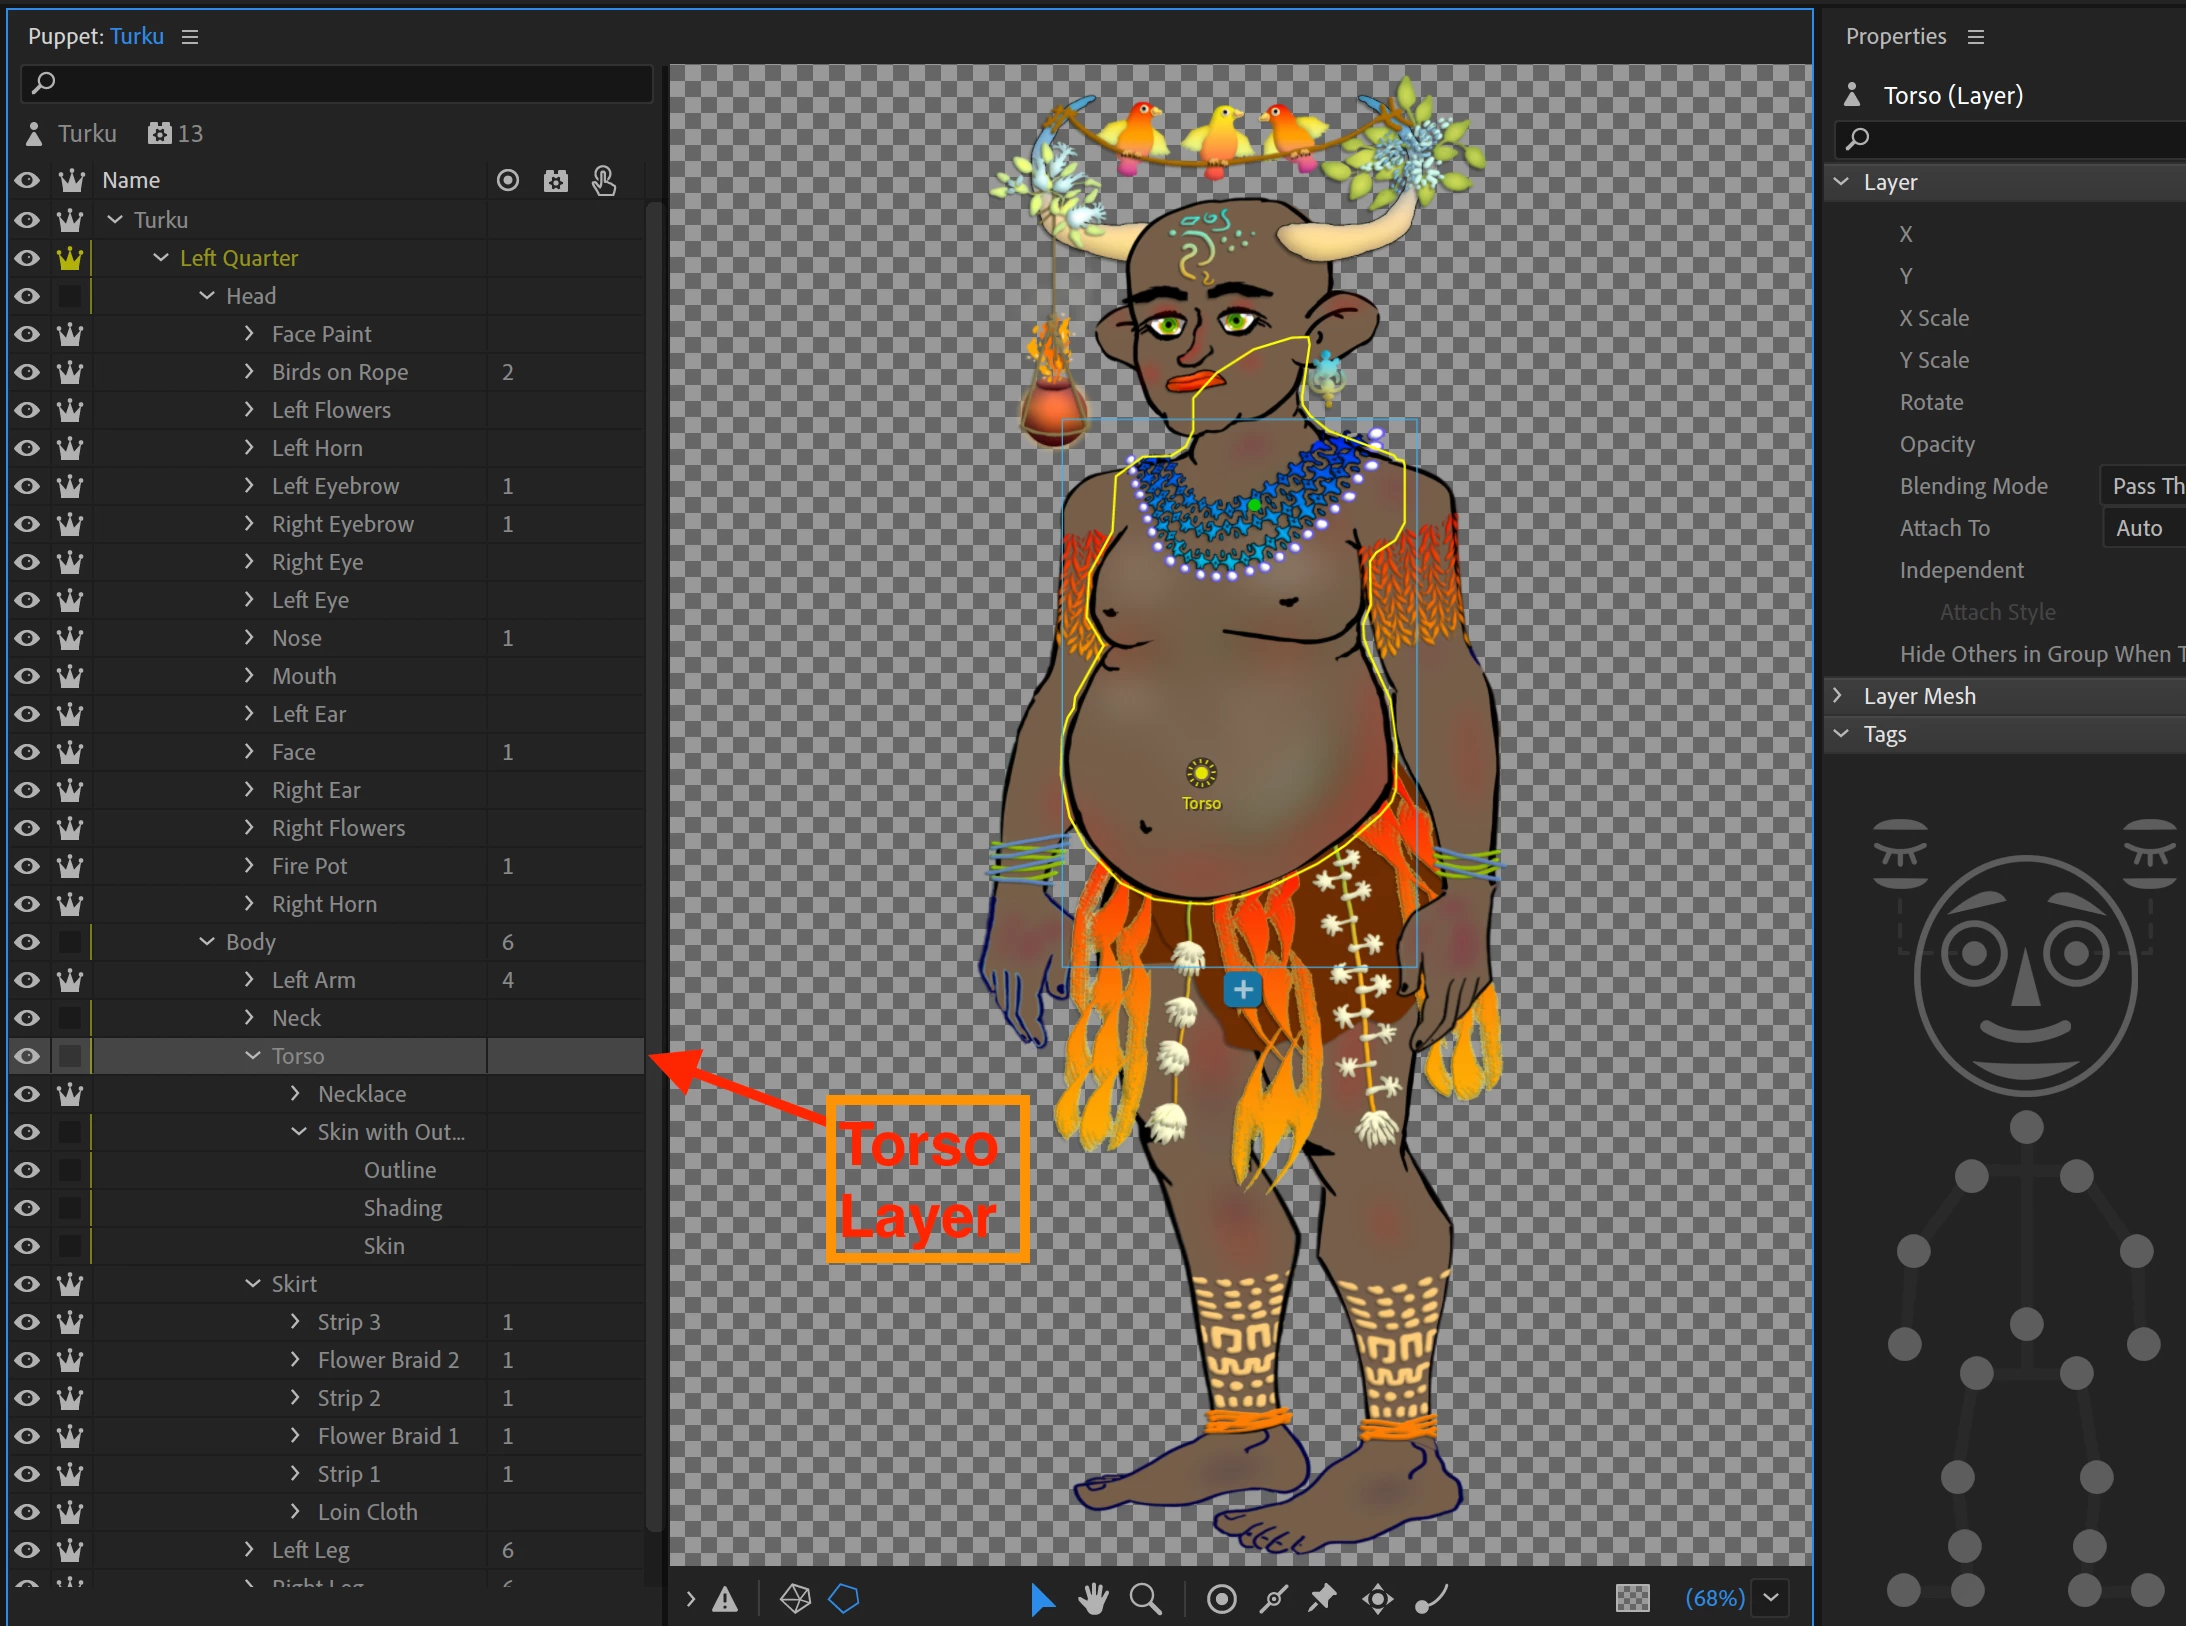
Task: Hide the Fire Pot layer
Action: (x=27, y=866)
